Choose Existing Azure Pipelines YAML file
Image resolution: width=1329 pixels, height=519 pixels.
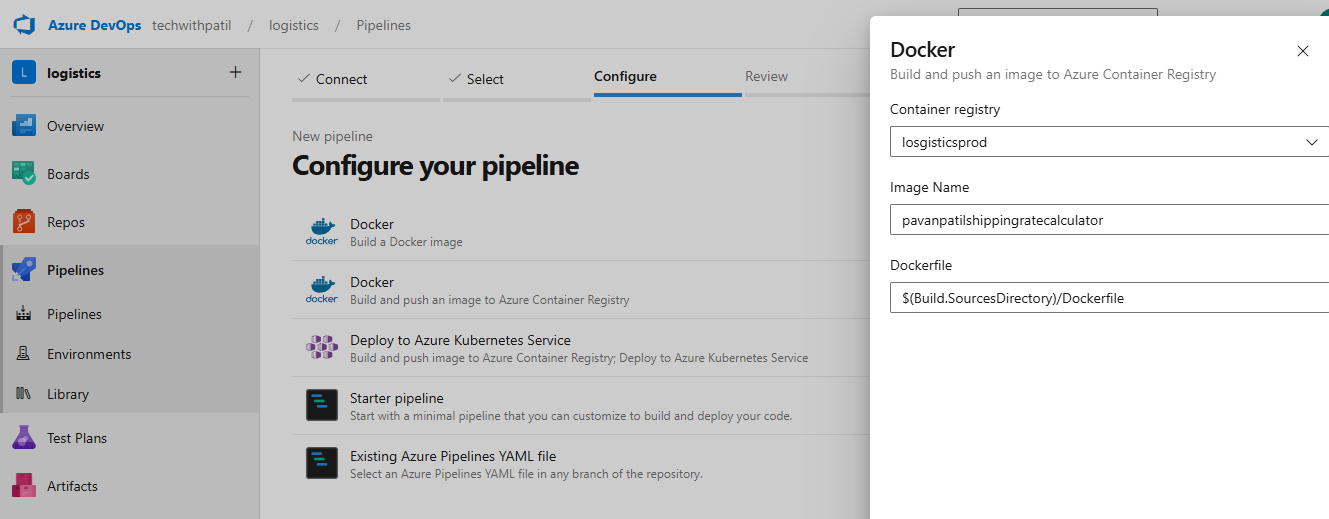[452, 456]
